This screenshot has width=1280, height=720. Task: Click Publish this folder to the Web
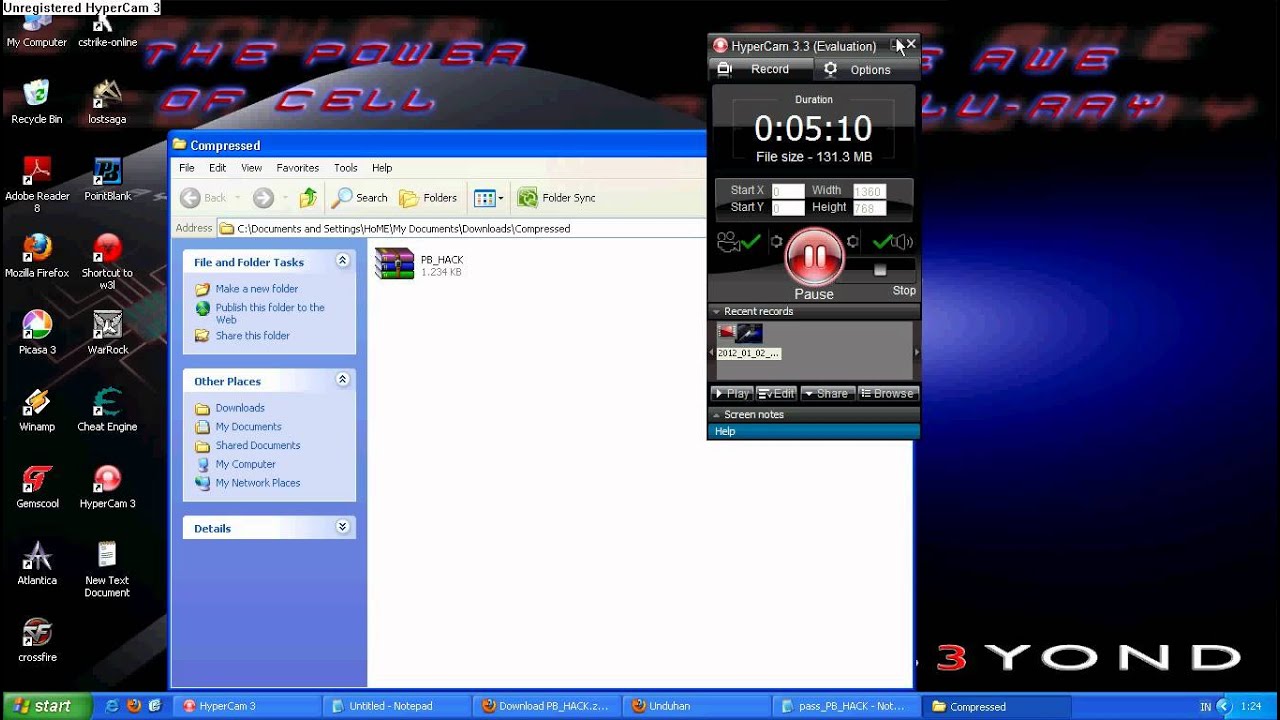coord(270,313)
